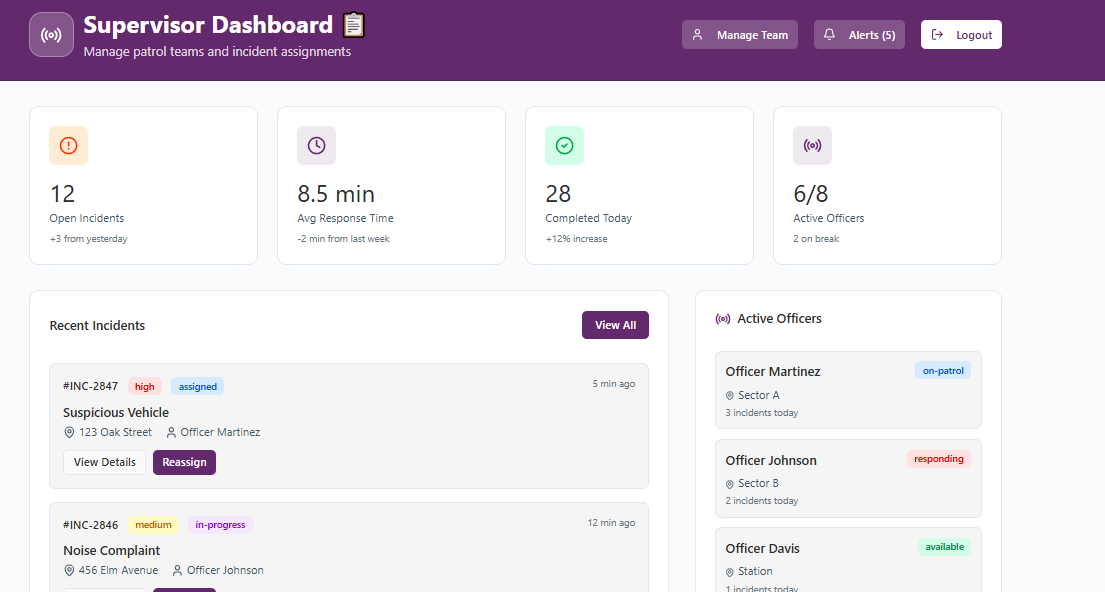Viewport: 1105px width, 592px height.
Task: Click the location pin beside Sector B
Action: (729, 483)
